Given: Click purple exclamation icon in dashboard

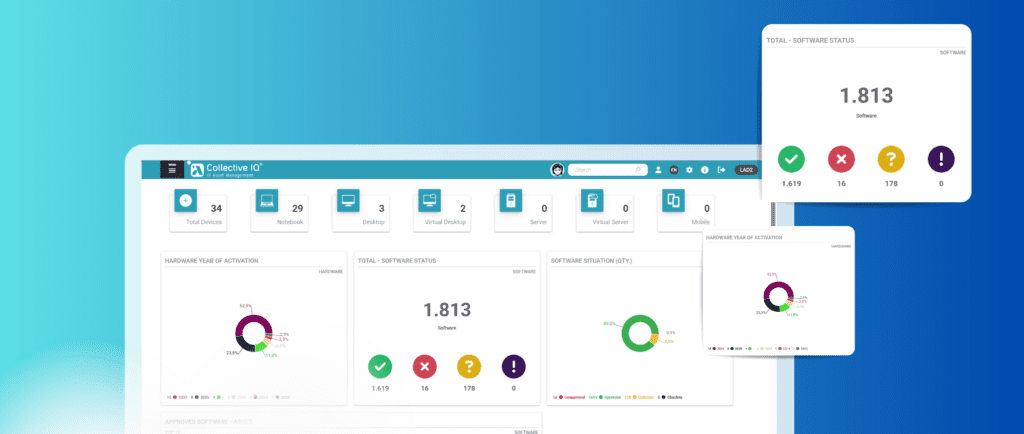Looking at the screenshot, I should [513, 367].
